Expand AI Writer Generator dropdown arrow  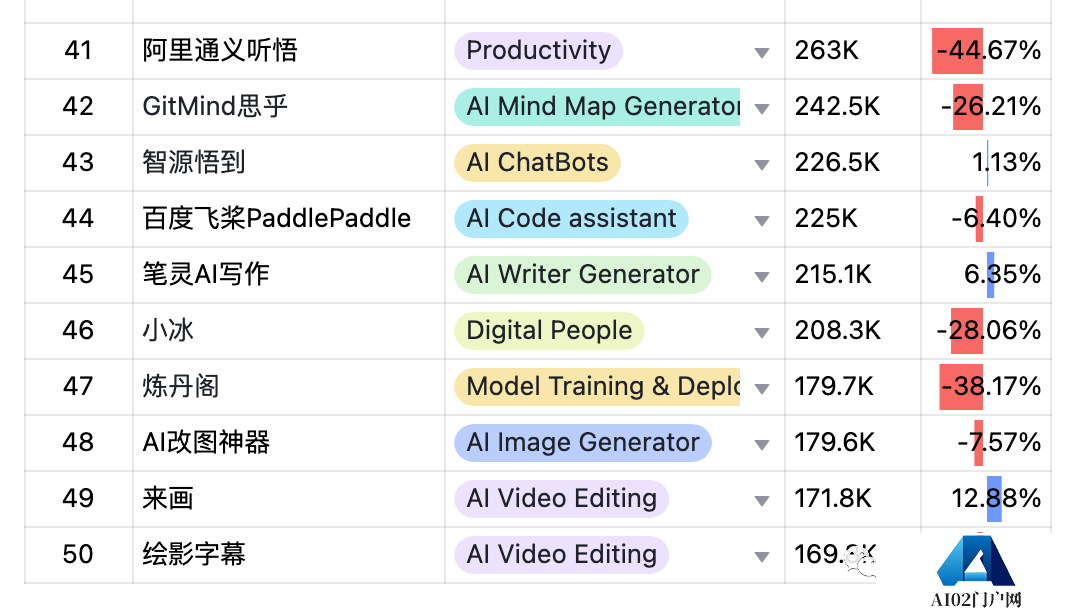pyautogui.click(x=762, y=276)
